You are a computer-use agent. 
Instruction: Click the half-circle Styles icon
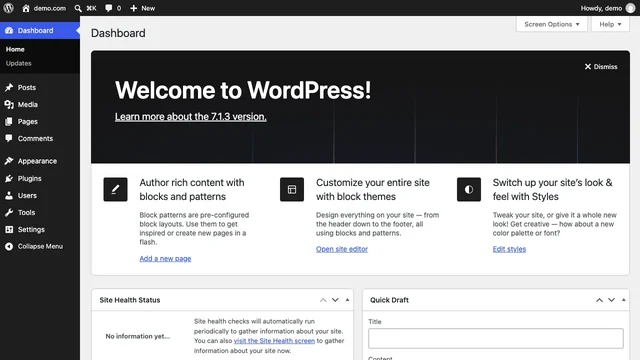(x=469, y=189)
